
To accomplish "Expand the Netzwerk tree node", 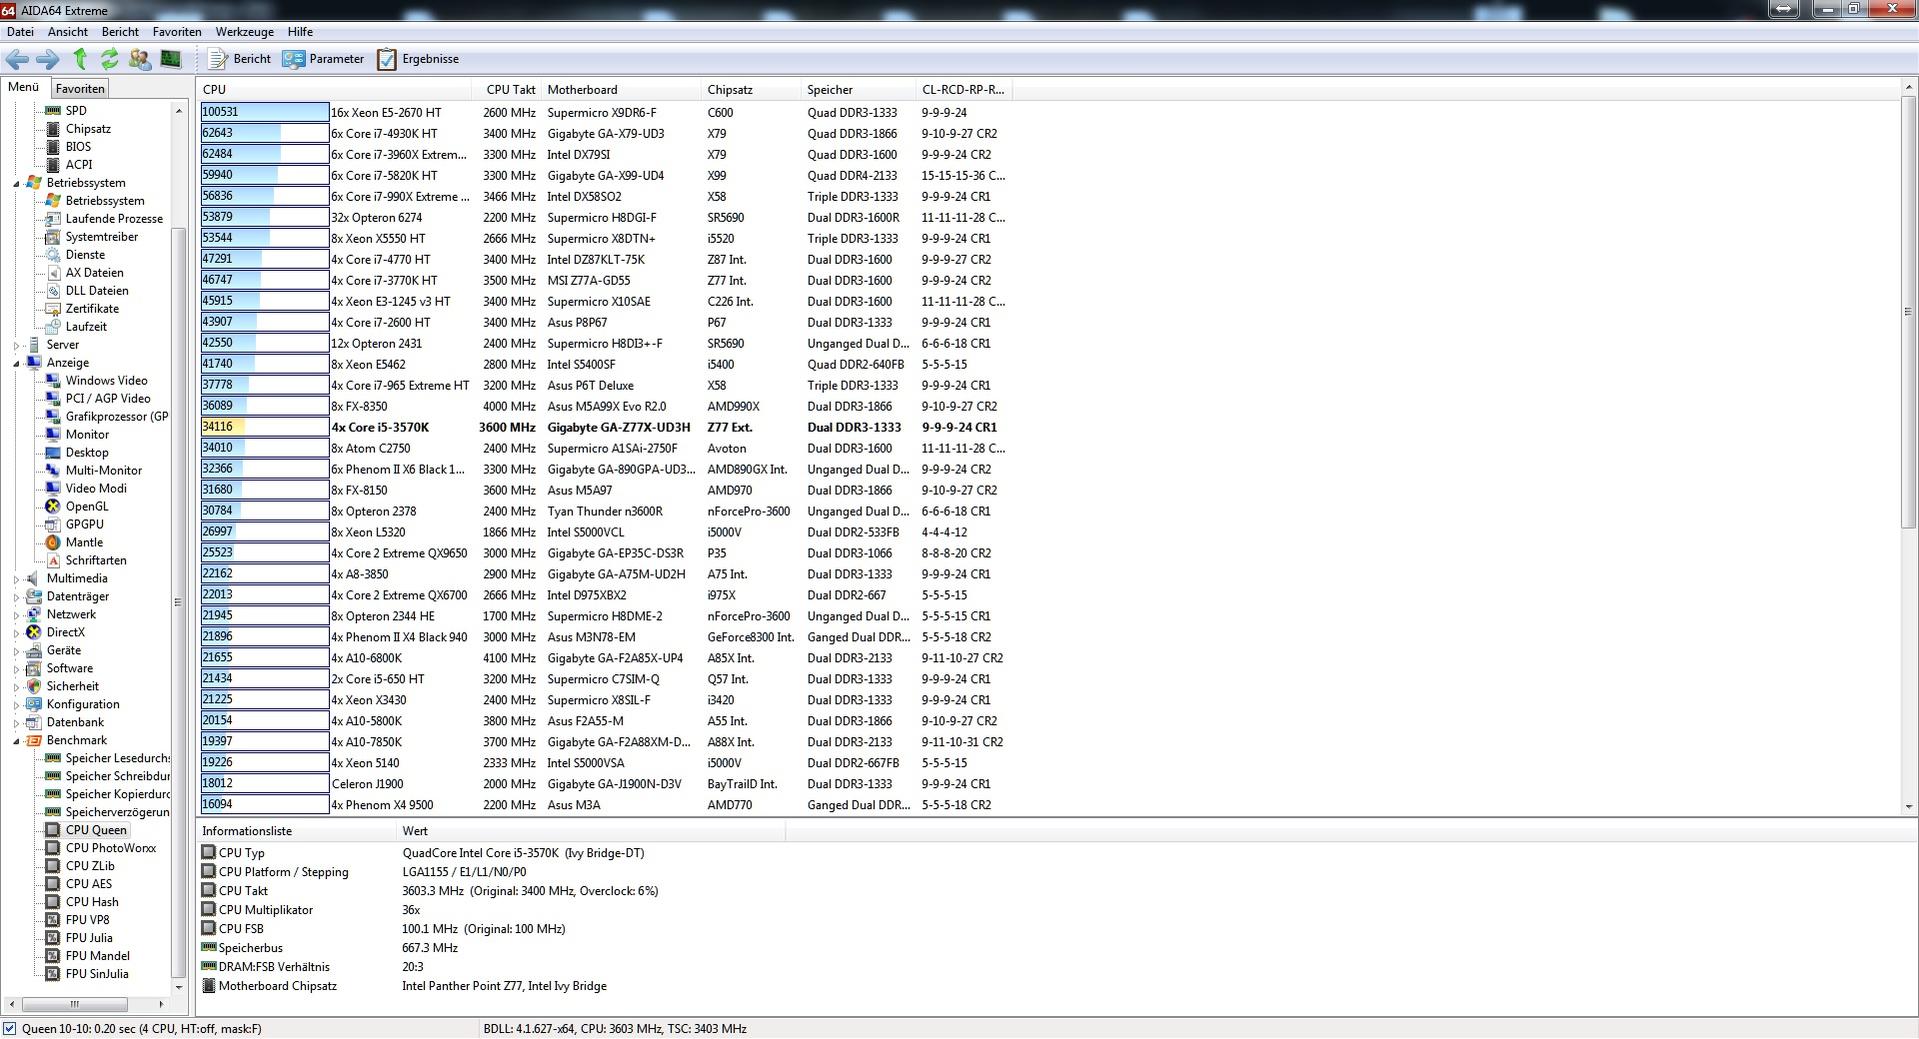I will click(x=17, y=615).
